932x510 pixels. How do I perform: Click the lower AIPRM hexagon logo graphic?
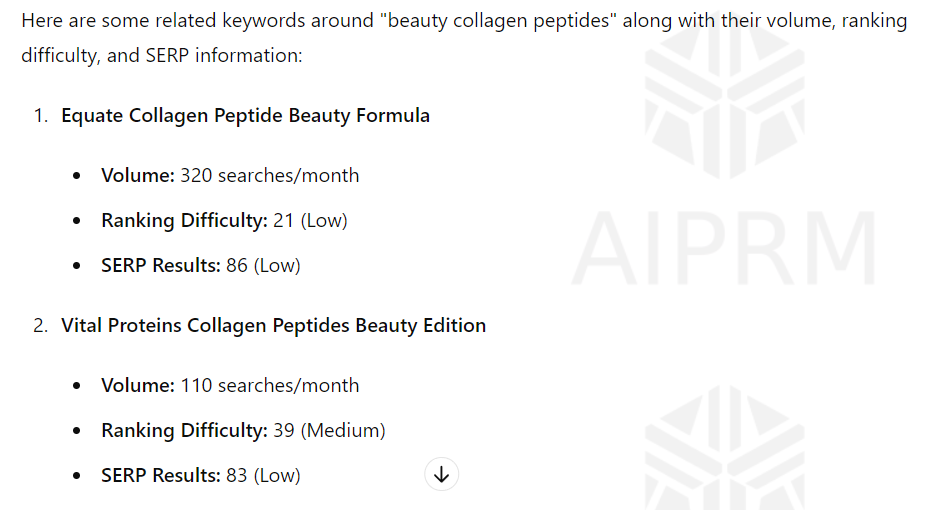tap(725, 447)
